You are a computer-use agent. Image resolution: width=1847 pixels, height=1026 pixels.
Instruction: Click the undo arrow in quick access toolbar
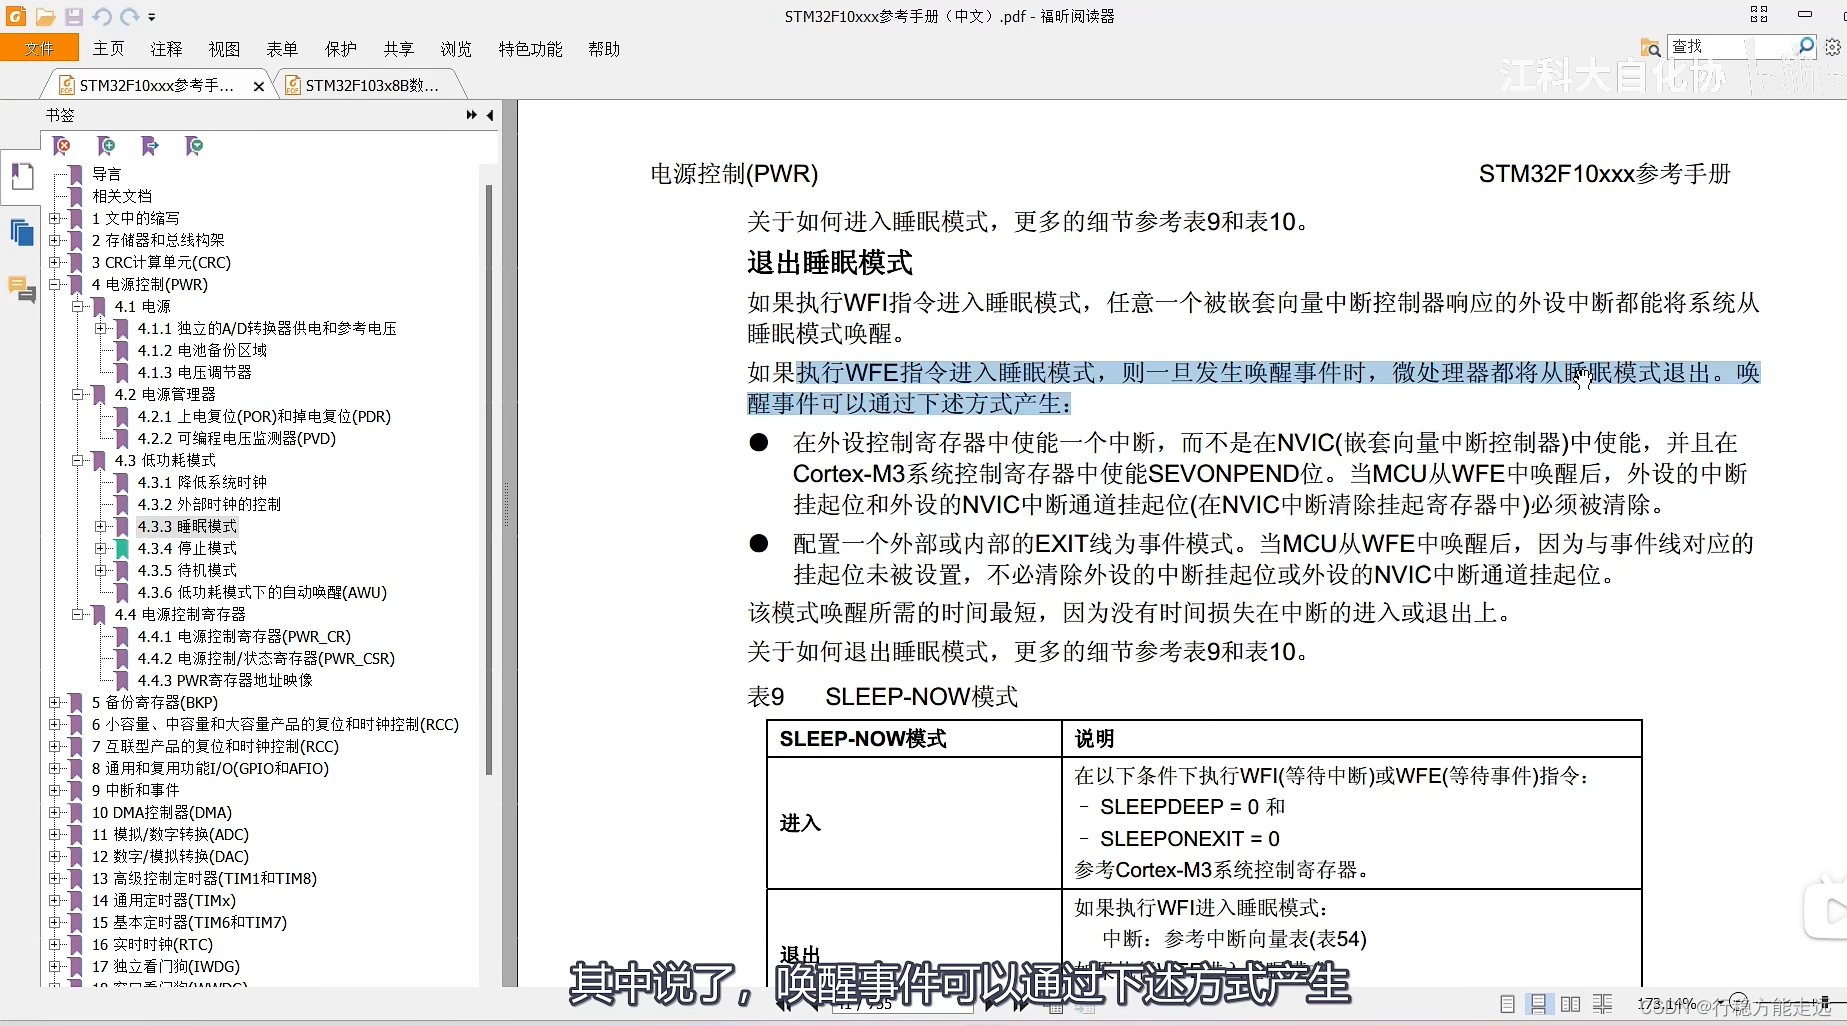[x=102, y=17]
